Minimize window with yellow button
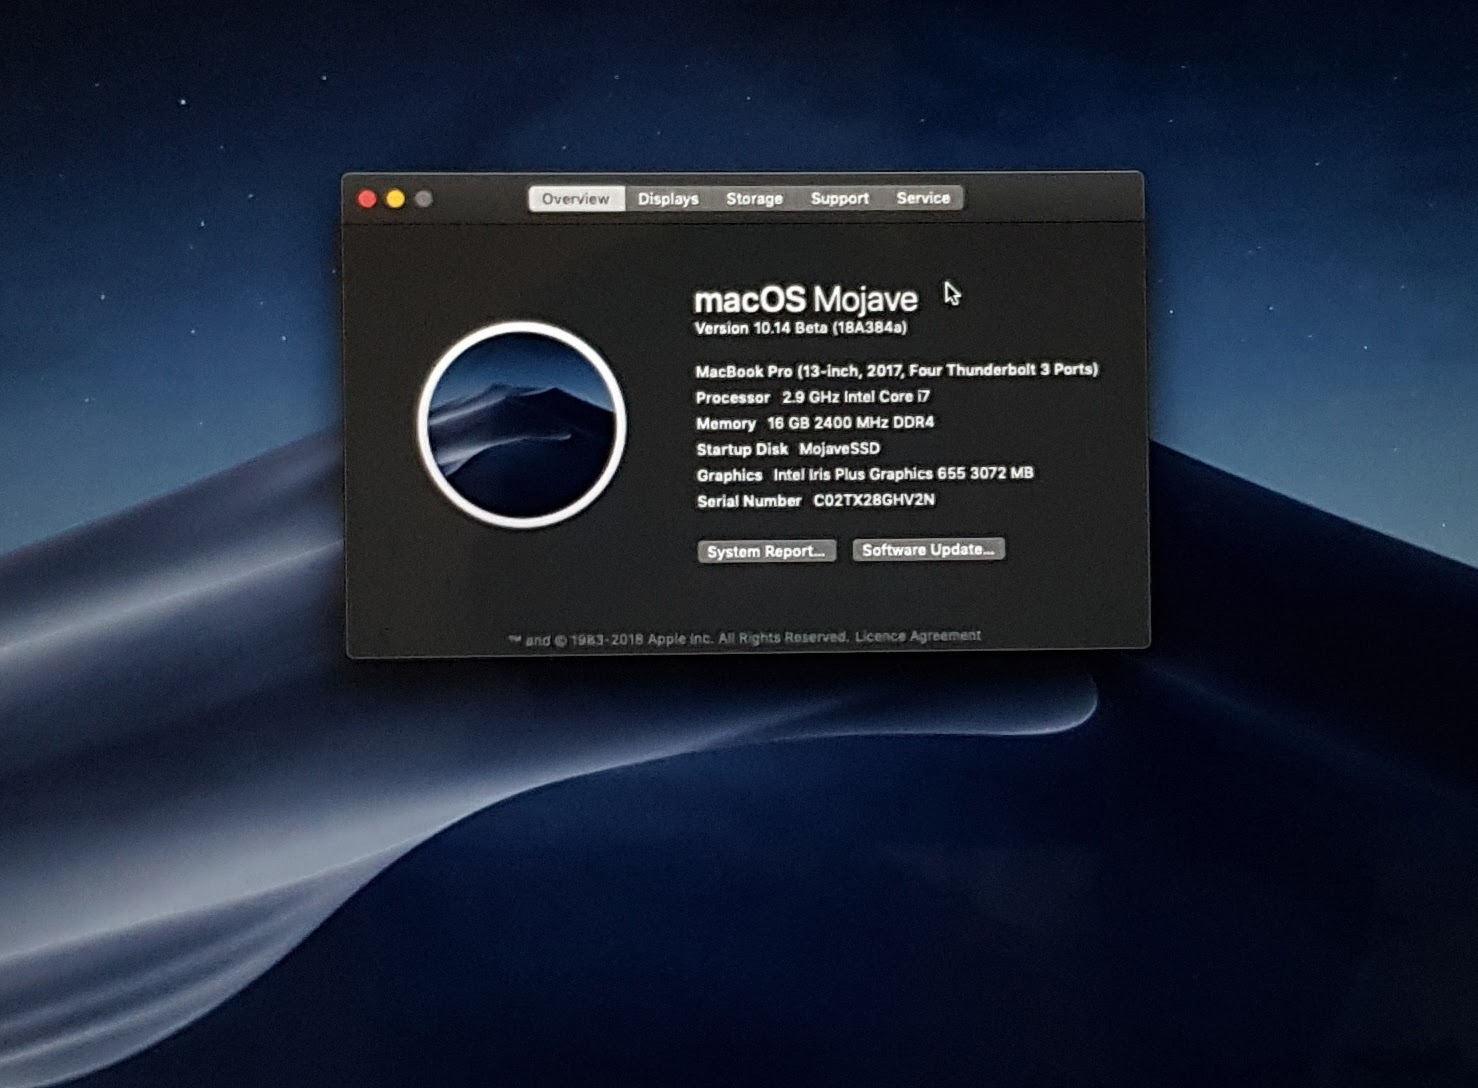 (395, 199)
